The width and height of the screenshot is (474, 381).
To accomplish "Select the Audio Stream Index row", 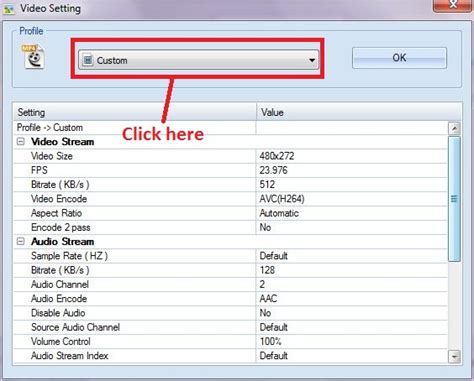I will (x=231, y=356).
